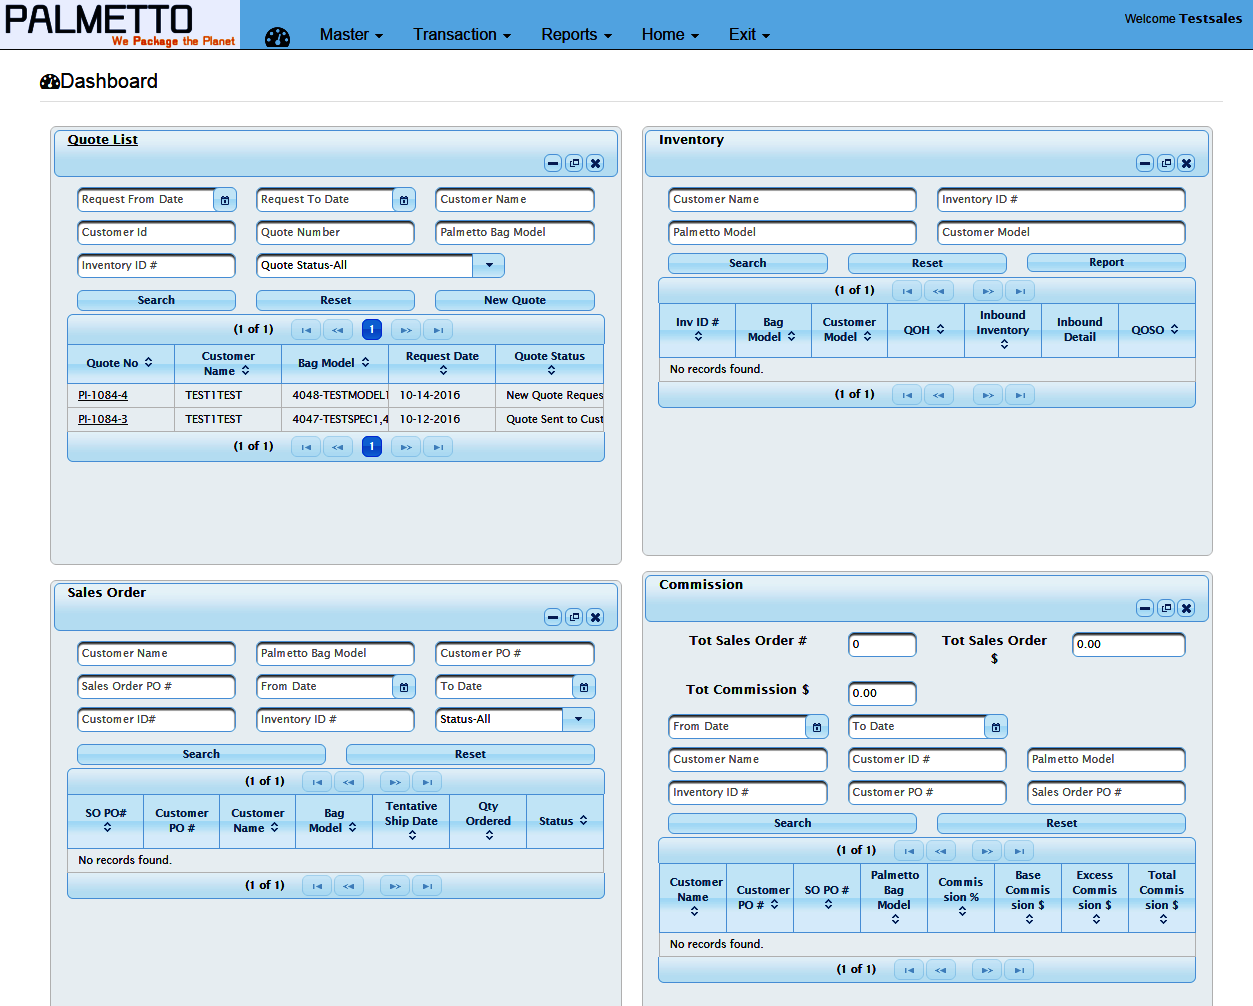Screen dimensions: 1253x1006
Task: Click the dashboard gauge icon in navbar
Action: tap(277, 37)
